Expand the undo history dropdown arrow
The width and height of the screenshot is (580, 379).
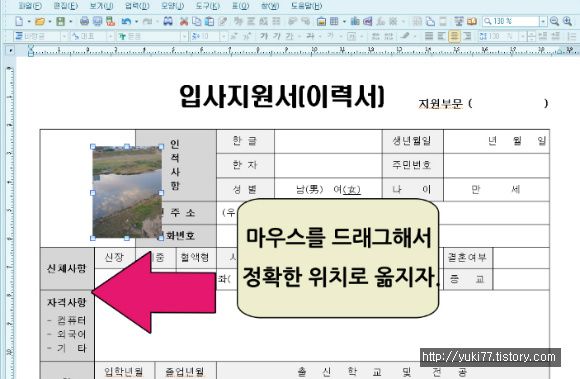(x=136, y=21)
